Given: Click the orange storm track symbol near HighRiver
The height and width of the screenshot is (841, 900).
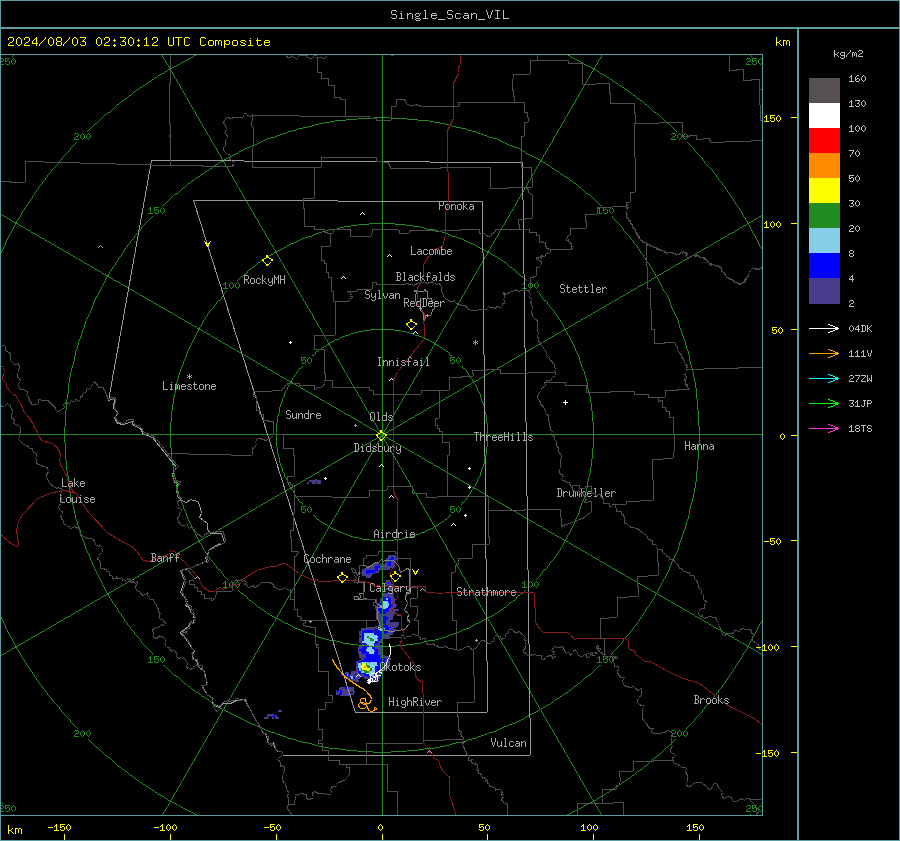Looking at the screenshot, I should click(x=365, y=704).
